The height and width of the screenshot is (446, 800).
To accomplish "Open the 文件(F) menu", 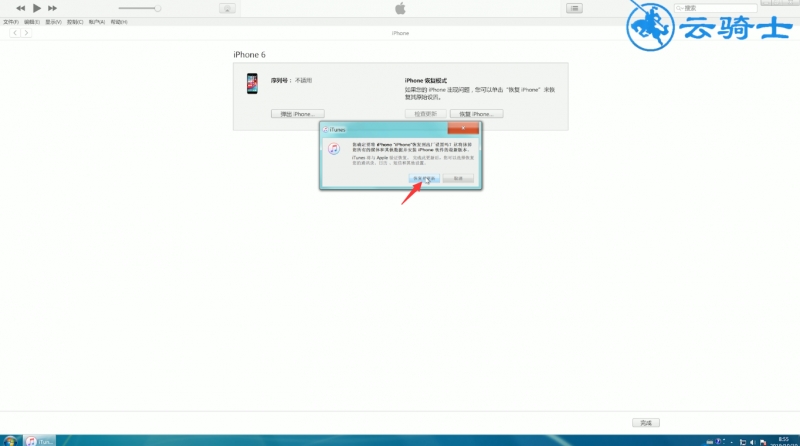I will coord(11,22).
